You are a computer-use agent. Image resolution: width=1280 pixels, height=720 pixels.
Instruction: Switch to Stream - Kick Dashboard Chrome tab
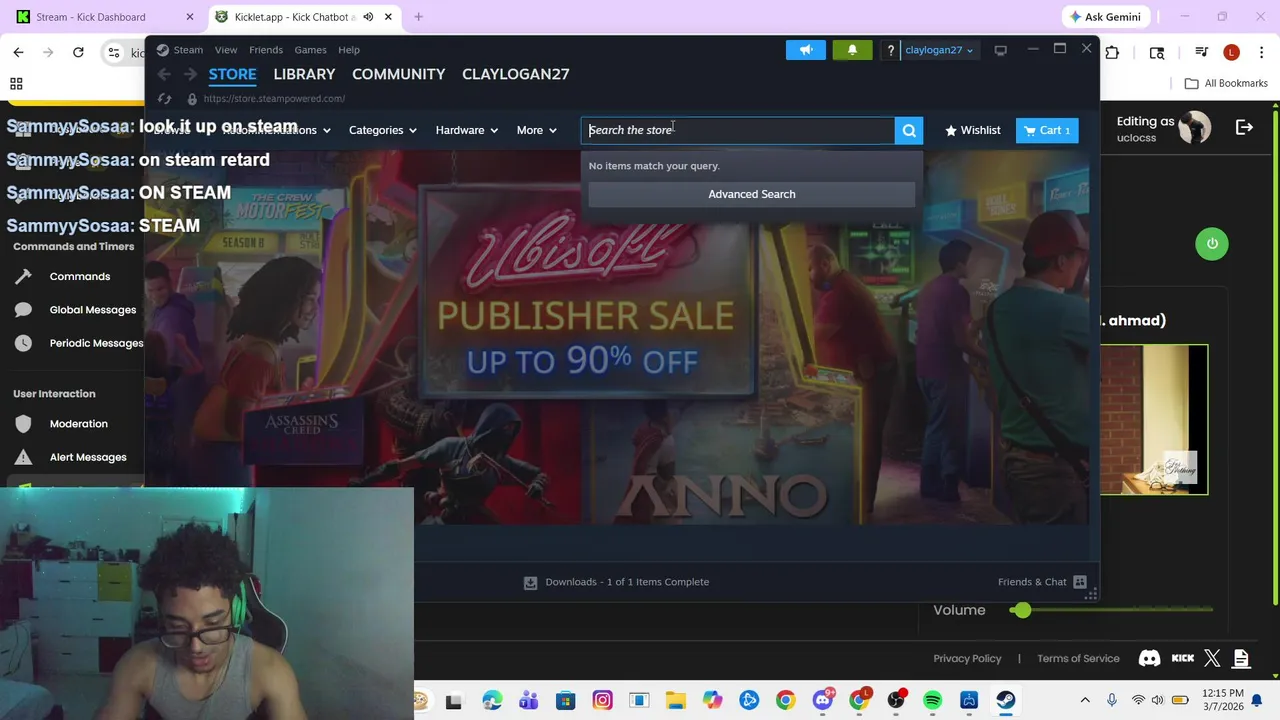102,17
